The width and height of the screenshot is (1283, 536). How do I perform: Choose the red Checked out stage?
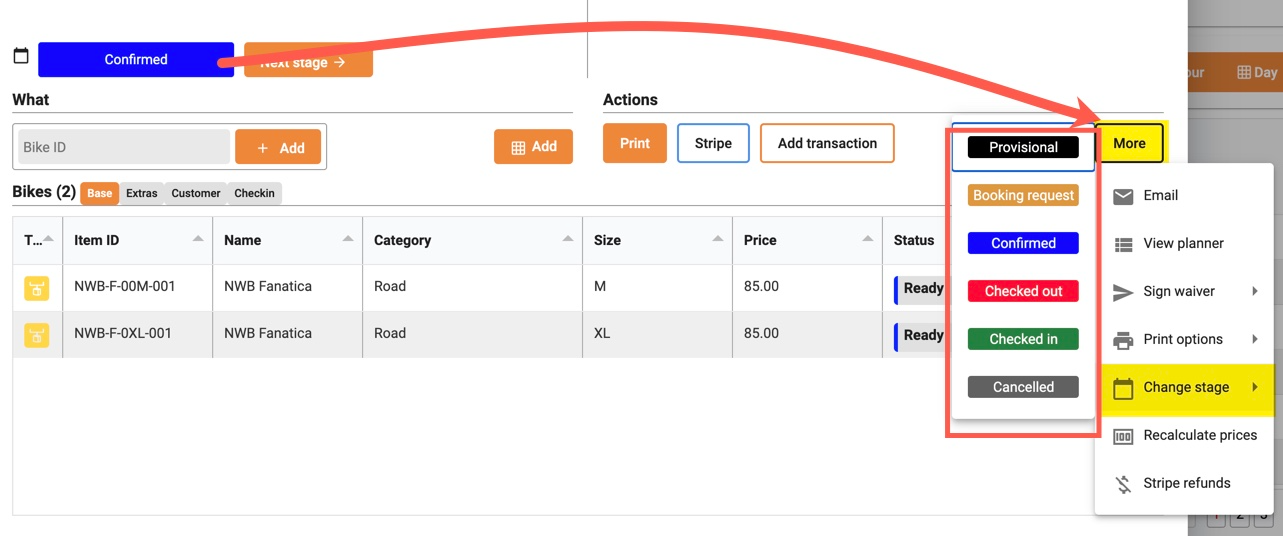click(1023, 291)
